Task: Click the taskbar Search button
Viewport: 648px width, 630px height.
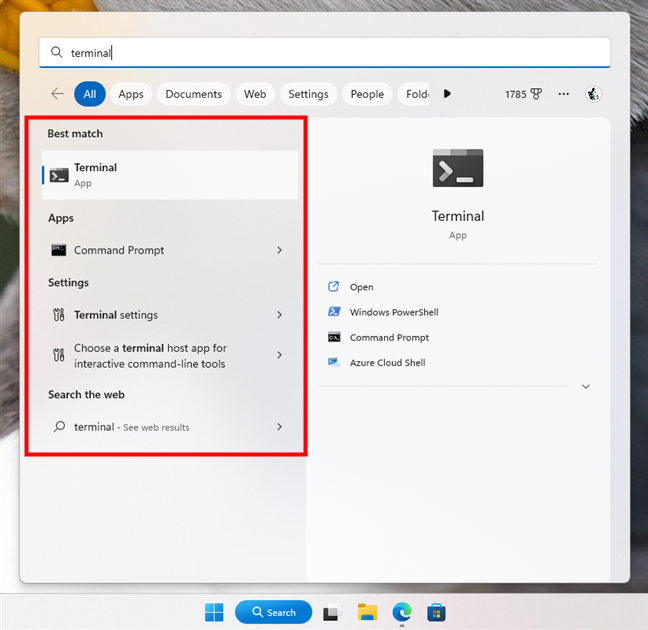Action: click(x=273, y=612)
